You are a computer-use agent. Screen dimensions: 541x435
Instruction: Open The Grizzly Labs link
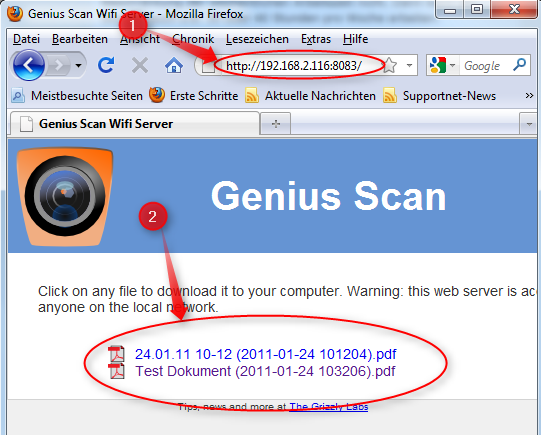(x=328, y=407)
